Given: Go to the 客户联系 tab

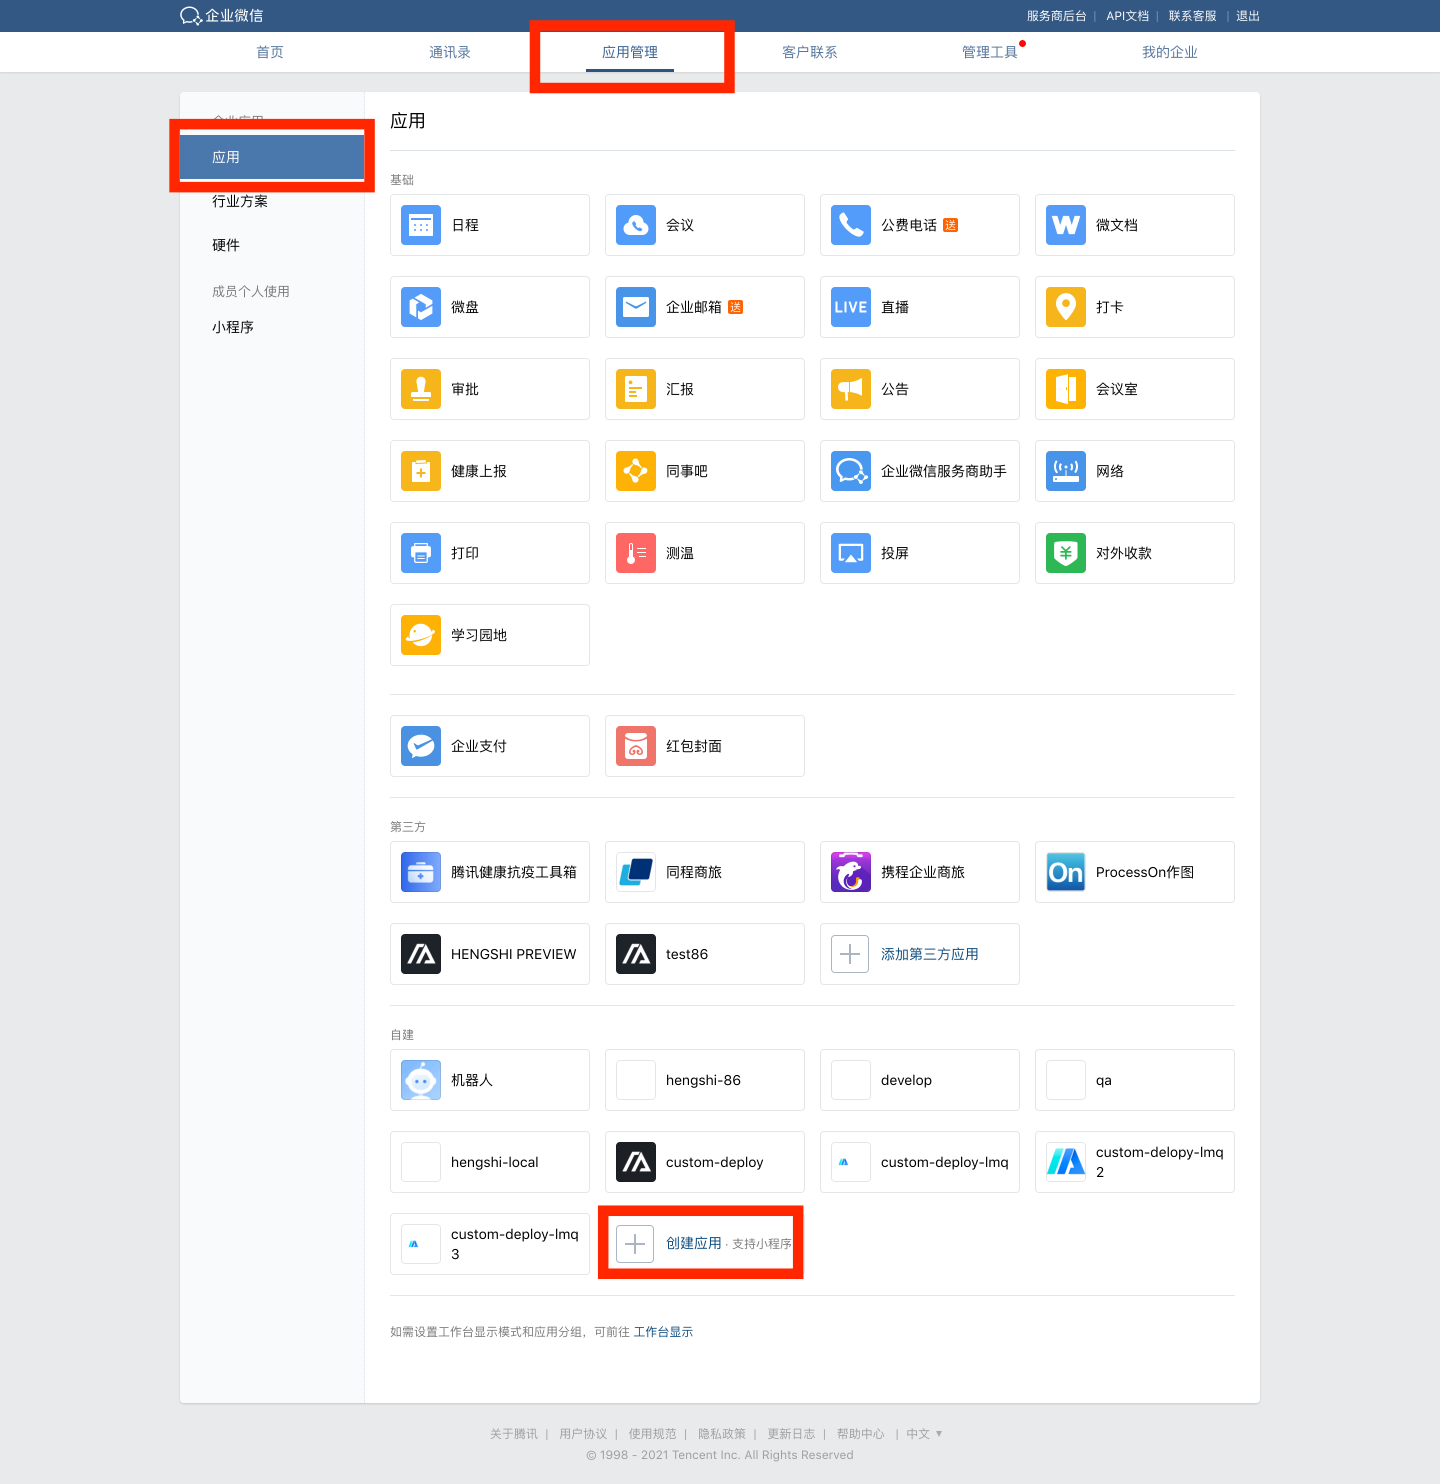Looking at the screenshot, I should tap(810, 52).
